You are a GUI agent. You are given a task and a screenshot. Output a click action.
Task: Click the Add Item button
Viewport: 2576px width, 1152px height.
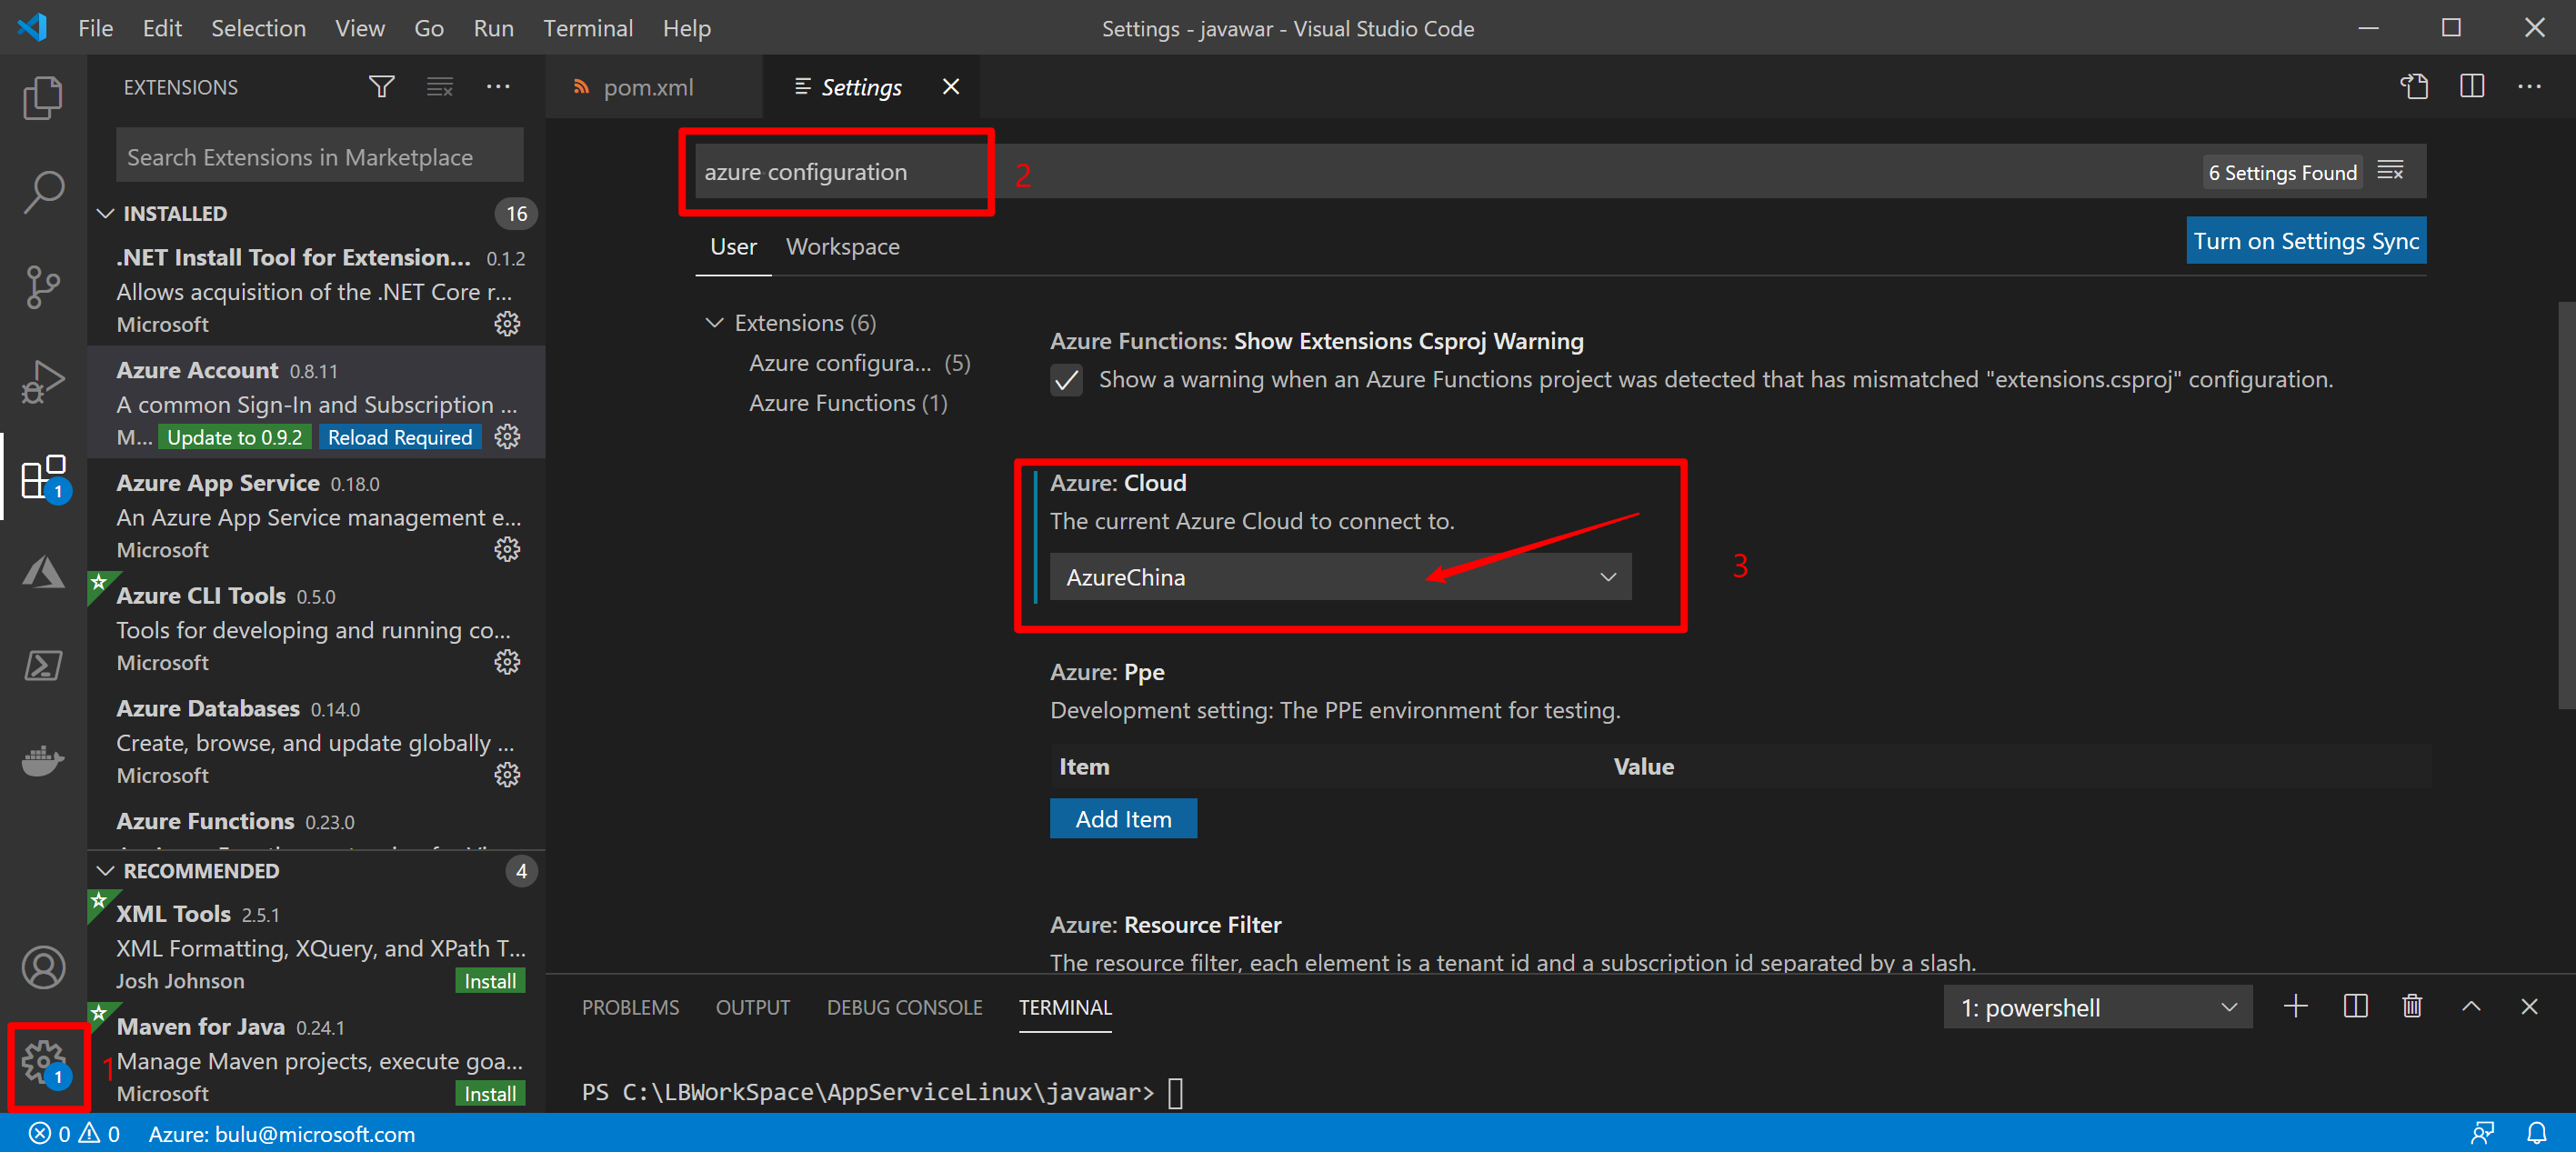1122,819
